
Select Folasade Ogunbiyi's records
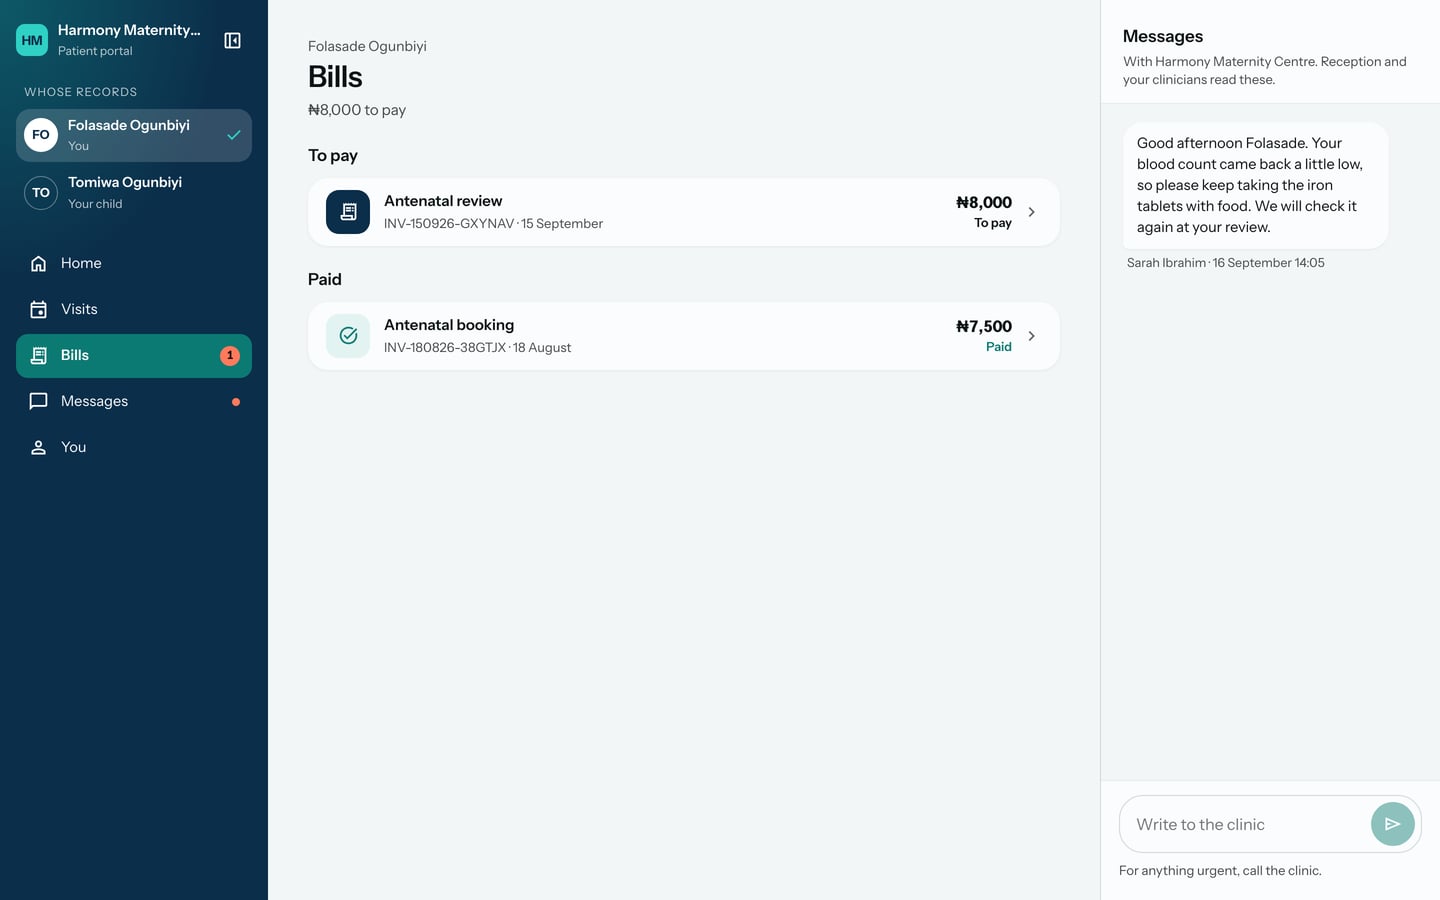(x=134, y=135)
